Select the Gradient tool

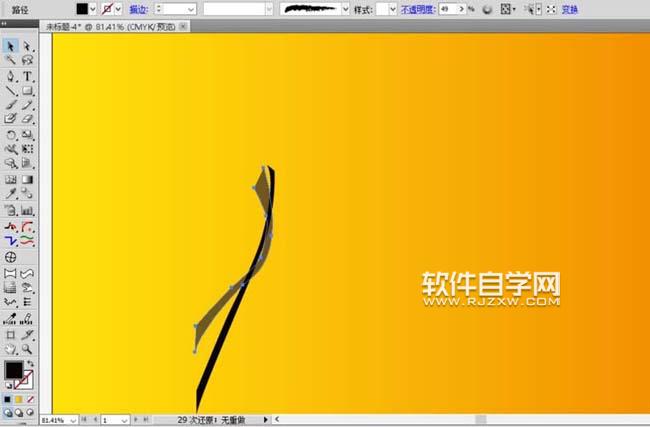27,180
